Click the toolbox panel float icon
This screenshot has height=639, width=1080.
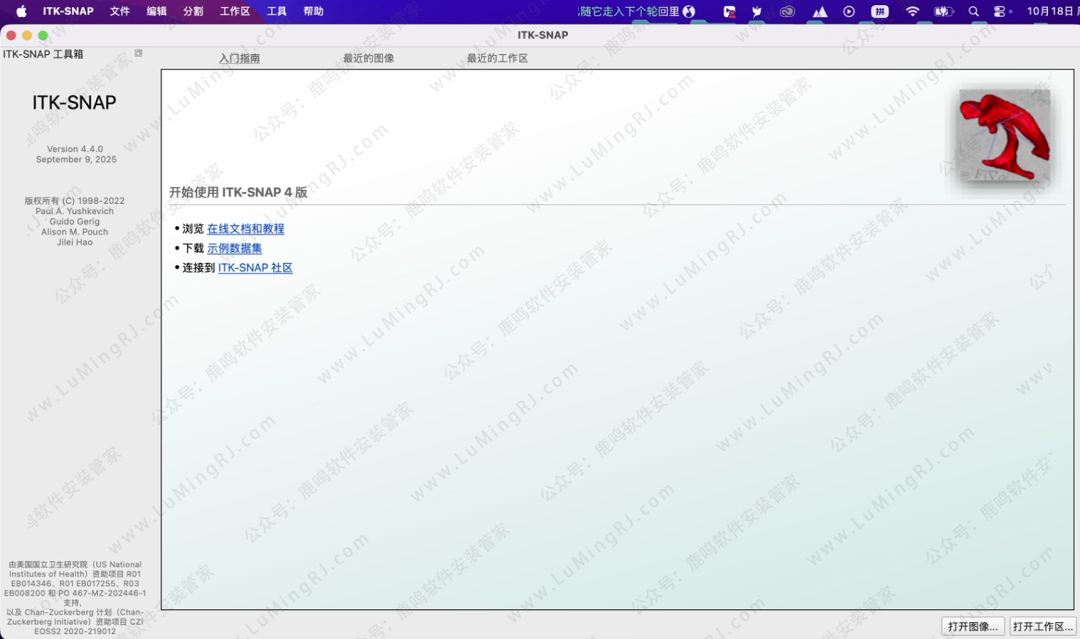click(139, 53)
